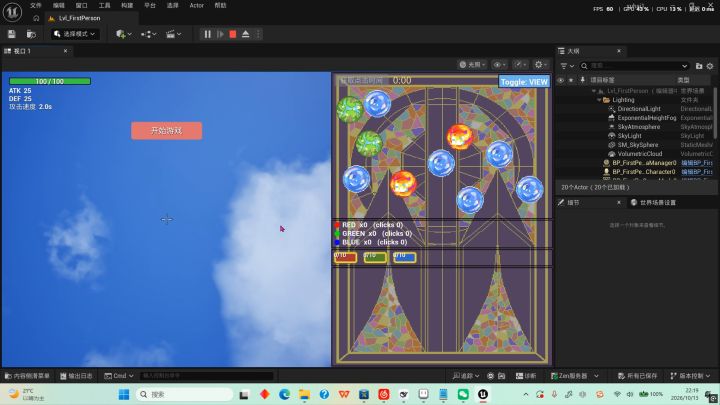Select VolumetricCloud in the Outliner
The width and height of the screenshot is (720, 405).
pyautogui.click(x=640, y=154)
